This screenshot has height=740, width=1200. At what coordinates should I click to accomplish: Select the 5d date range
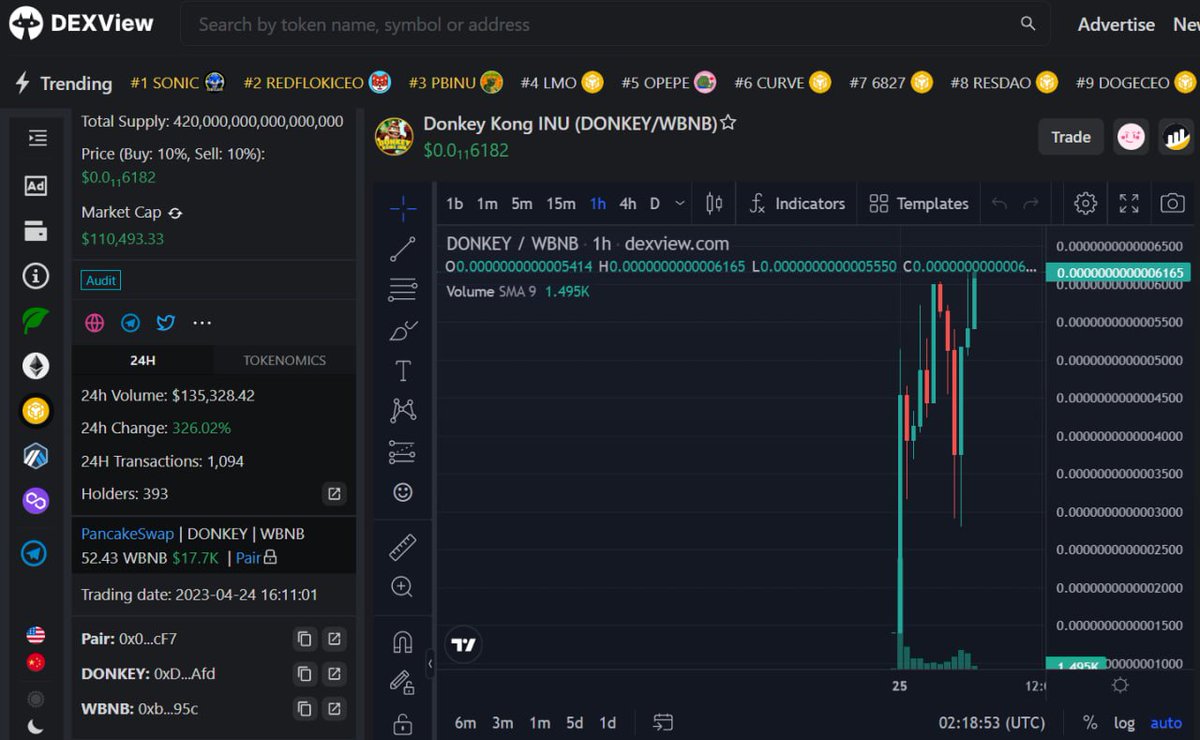tap(574, 723)
